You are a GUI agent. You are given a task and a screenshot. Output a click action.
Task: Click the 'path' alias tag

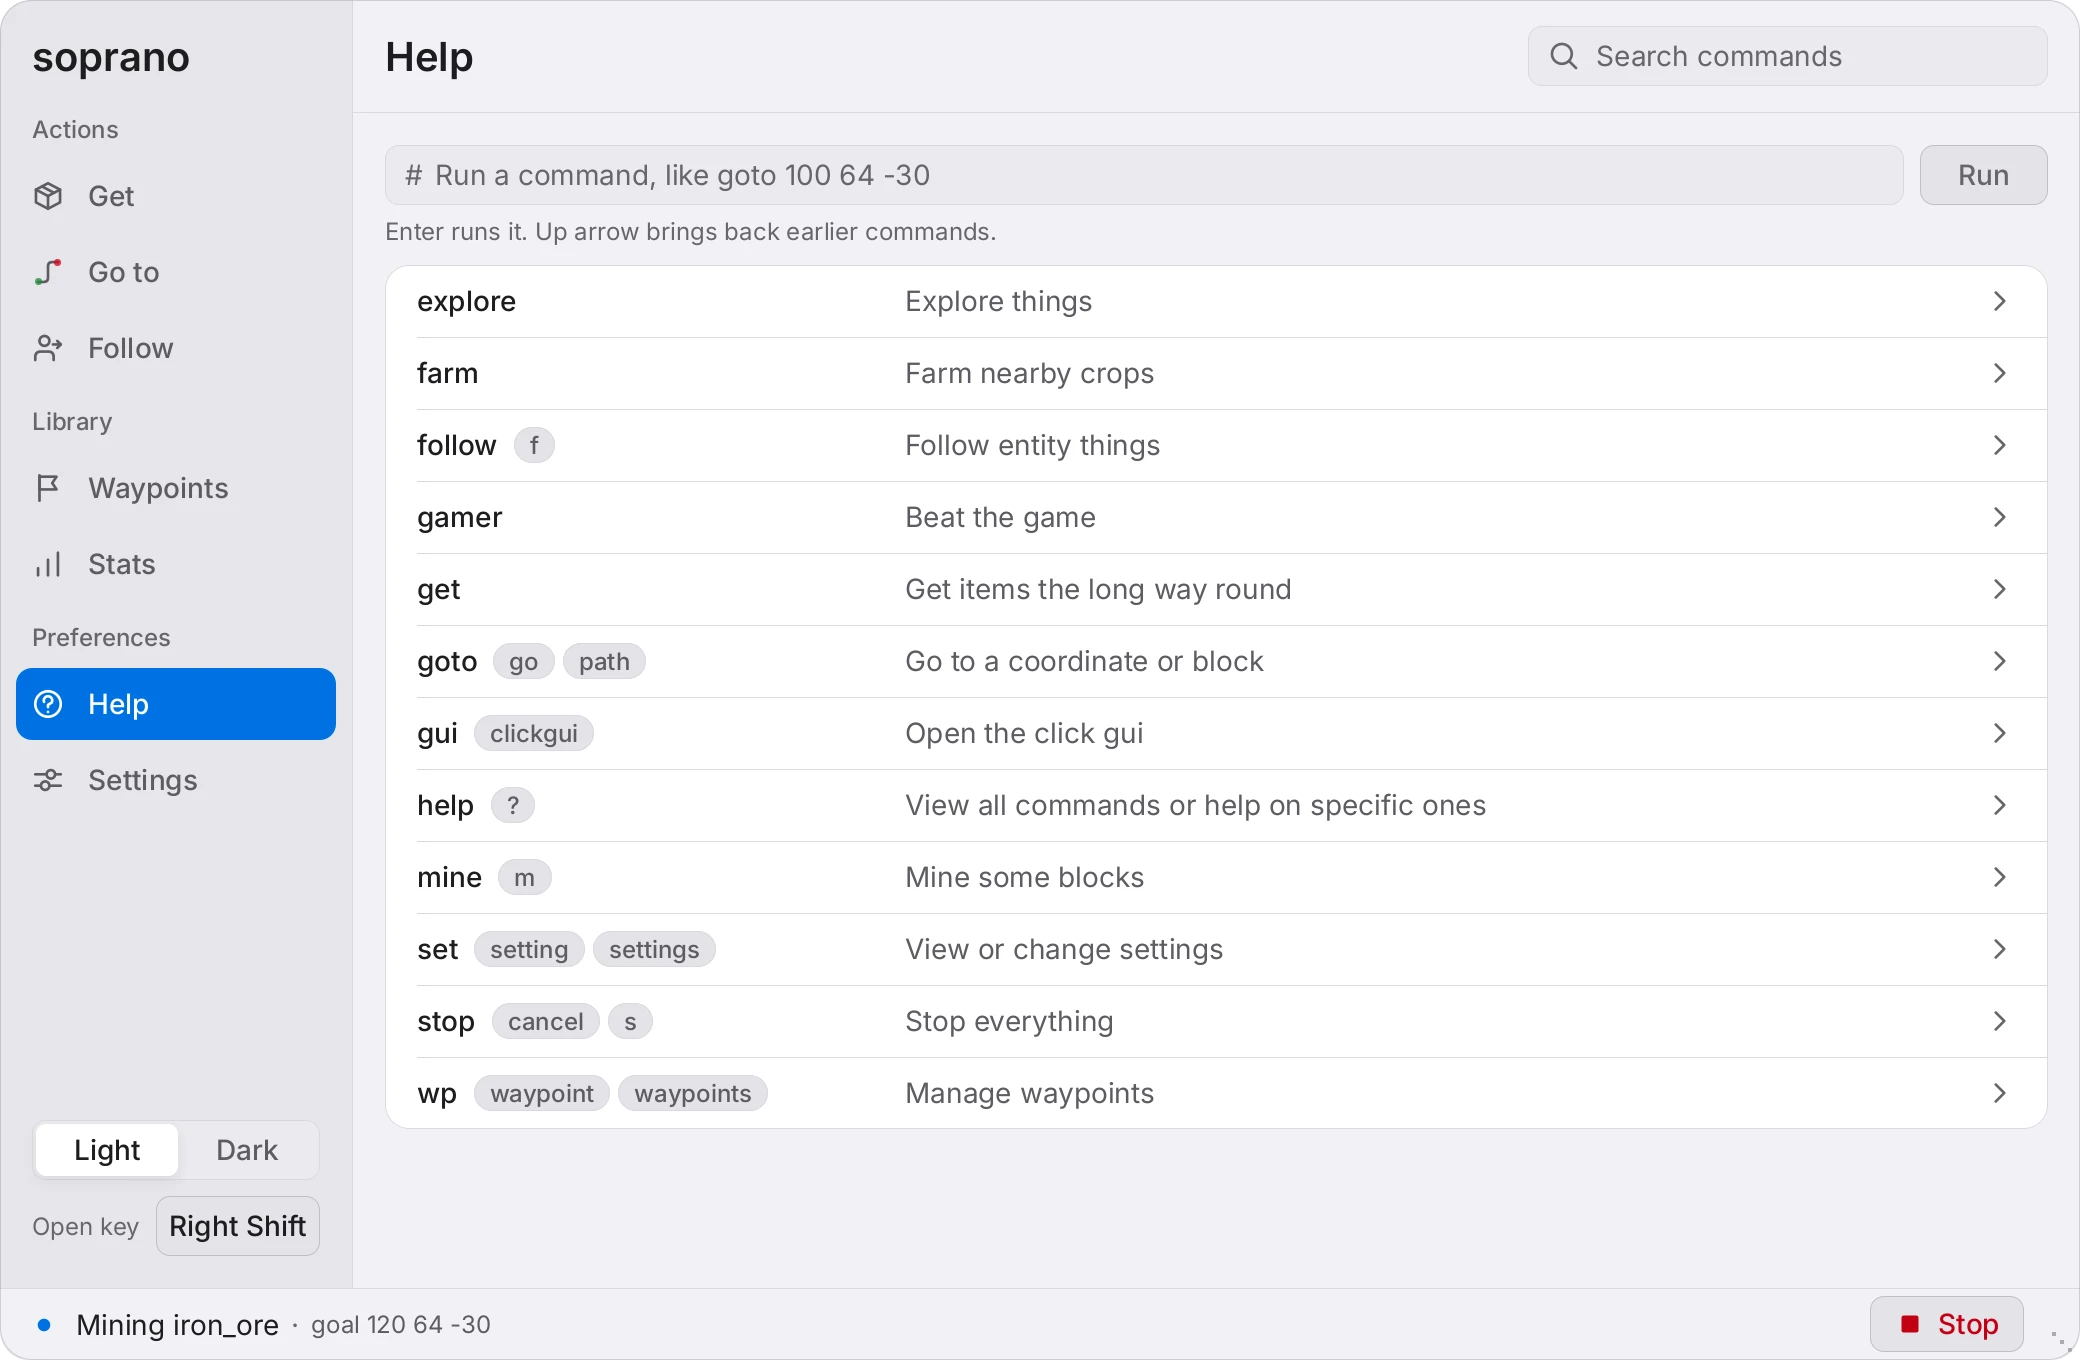(x=604, y=661)
